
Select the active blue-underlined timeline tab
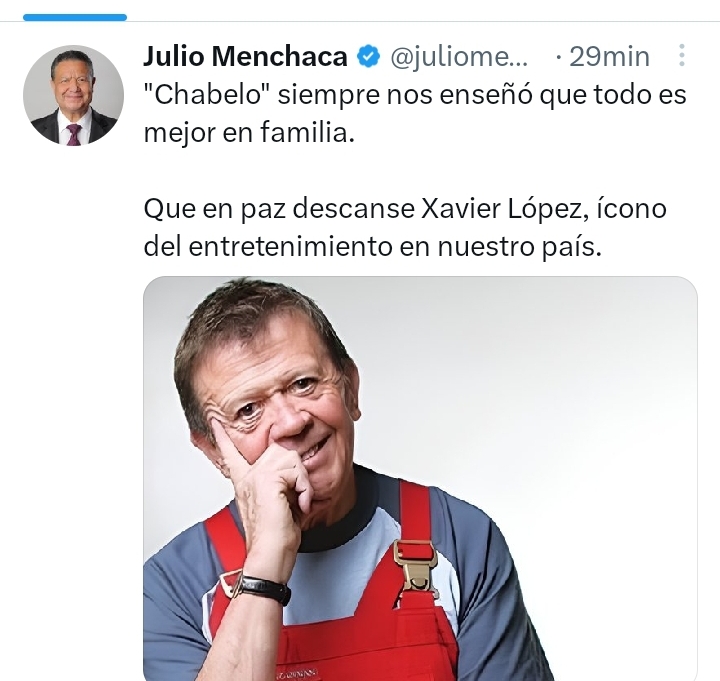click(x=75, y=17)
